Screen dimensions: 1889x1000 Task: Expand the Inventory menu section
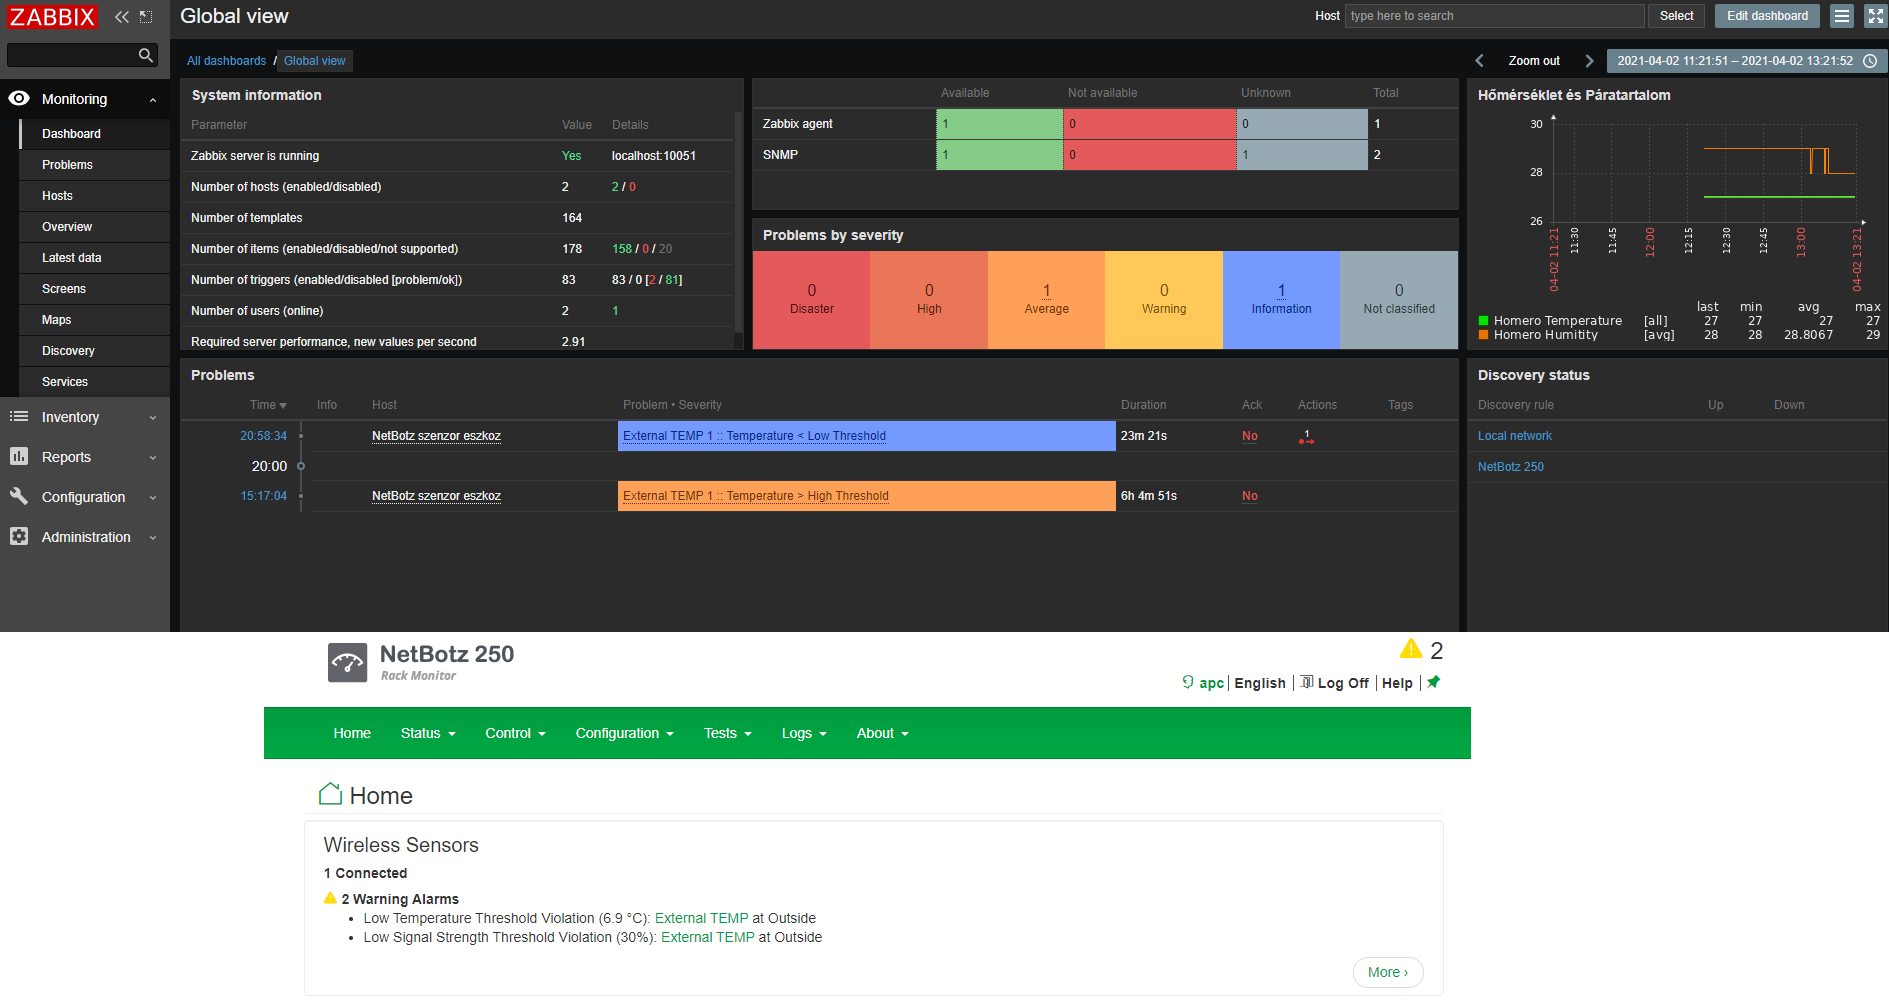(x=153, y=418)
